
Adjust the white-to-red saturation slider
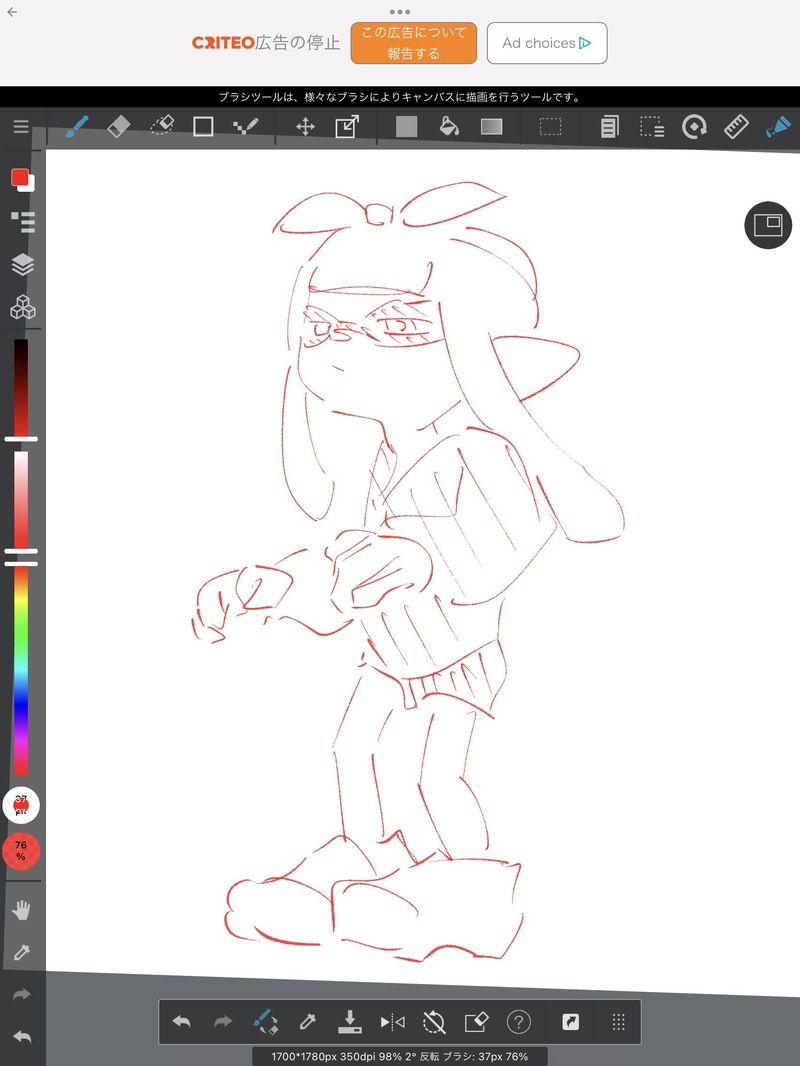click(21, 500)
